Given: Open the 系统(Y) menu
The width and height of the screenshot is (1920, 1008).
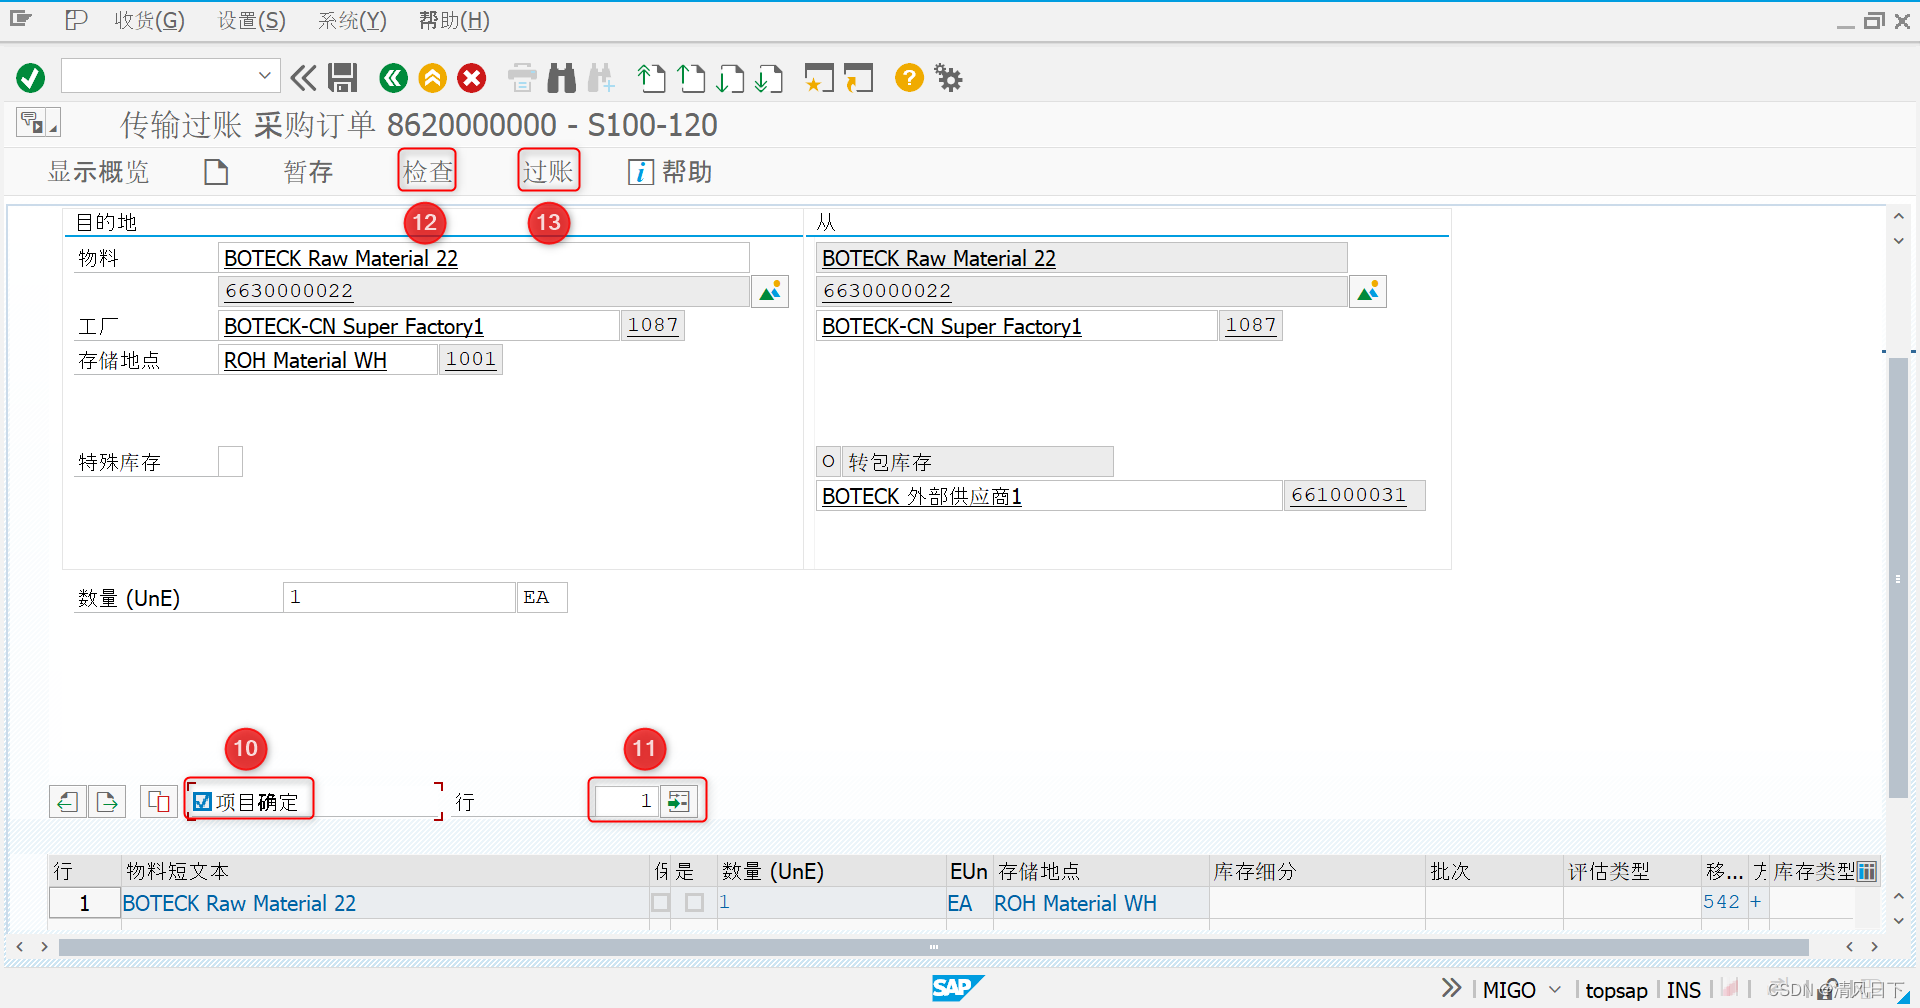Looking at the screenshot, I should coord(352,20).
